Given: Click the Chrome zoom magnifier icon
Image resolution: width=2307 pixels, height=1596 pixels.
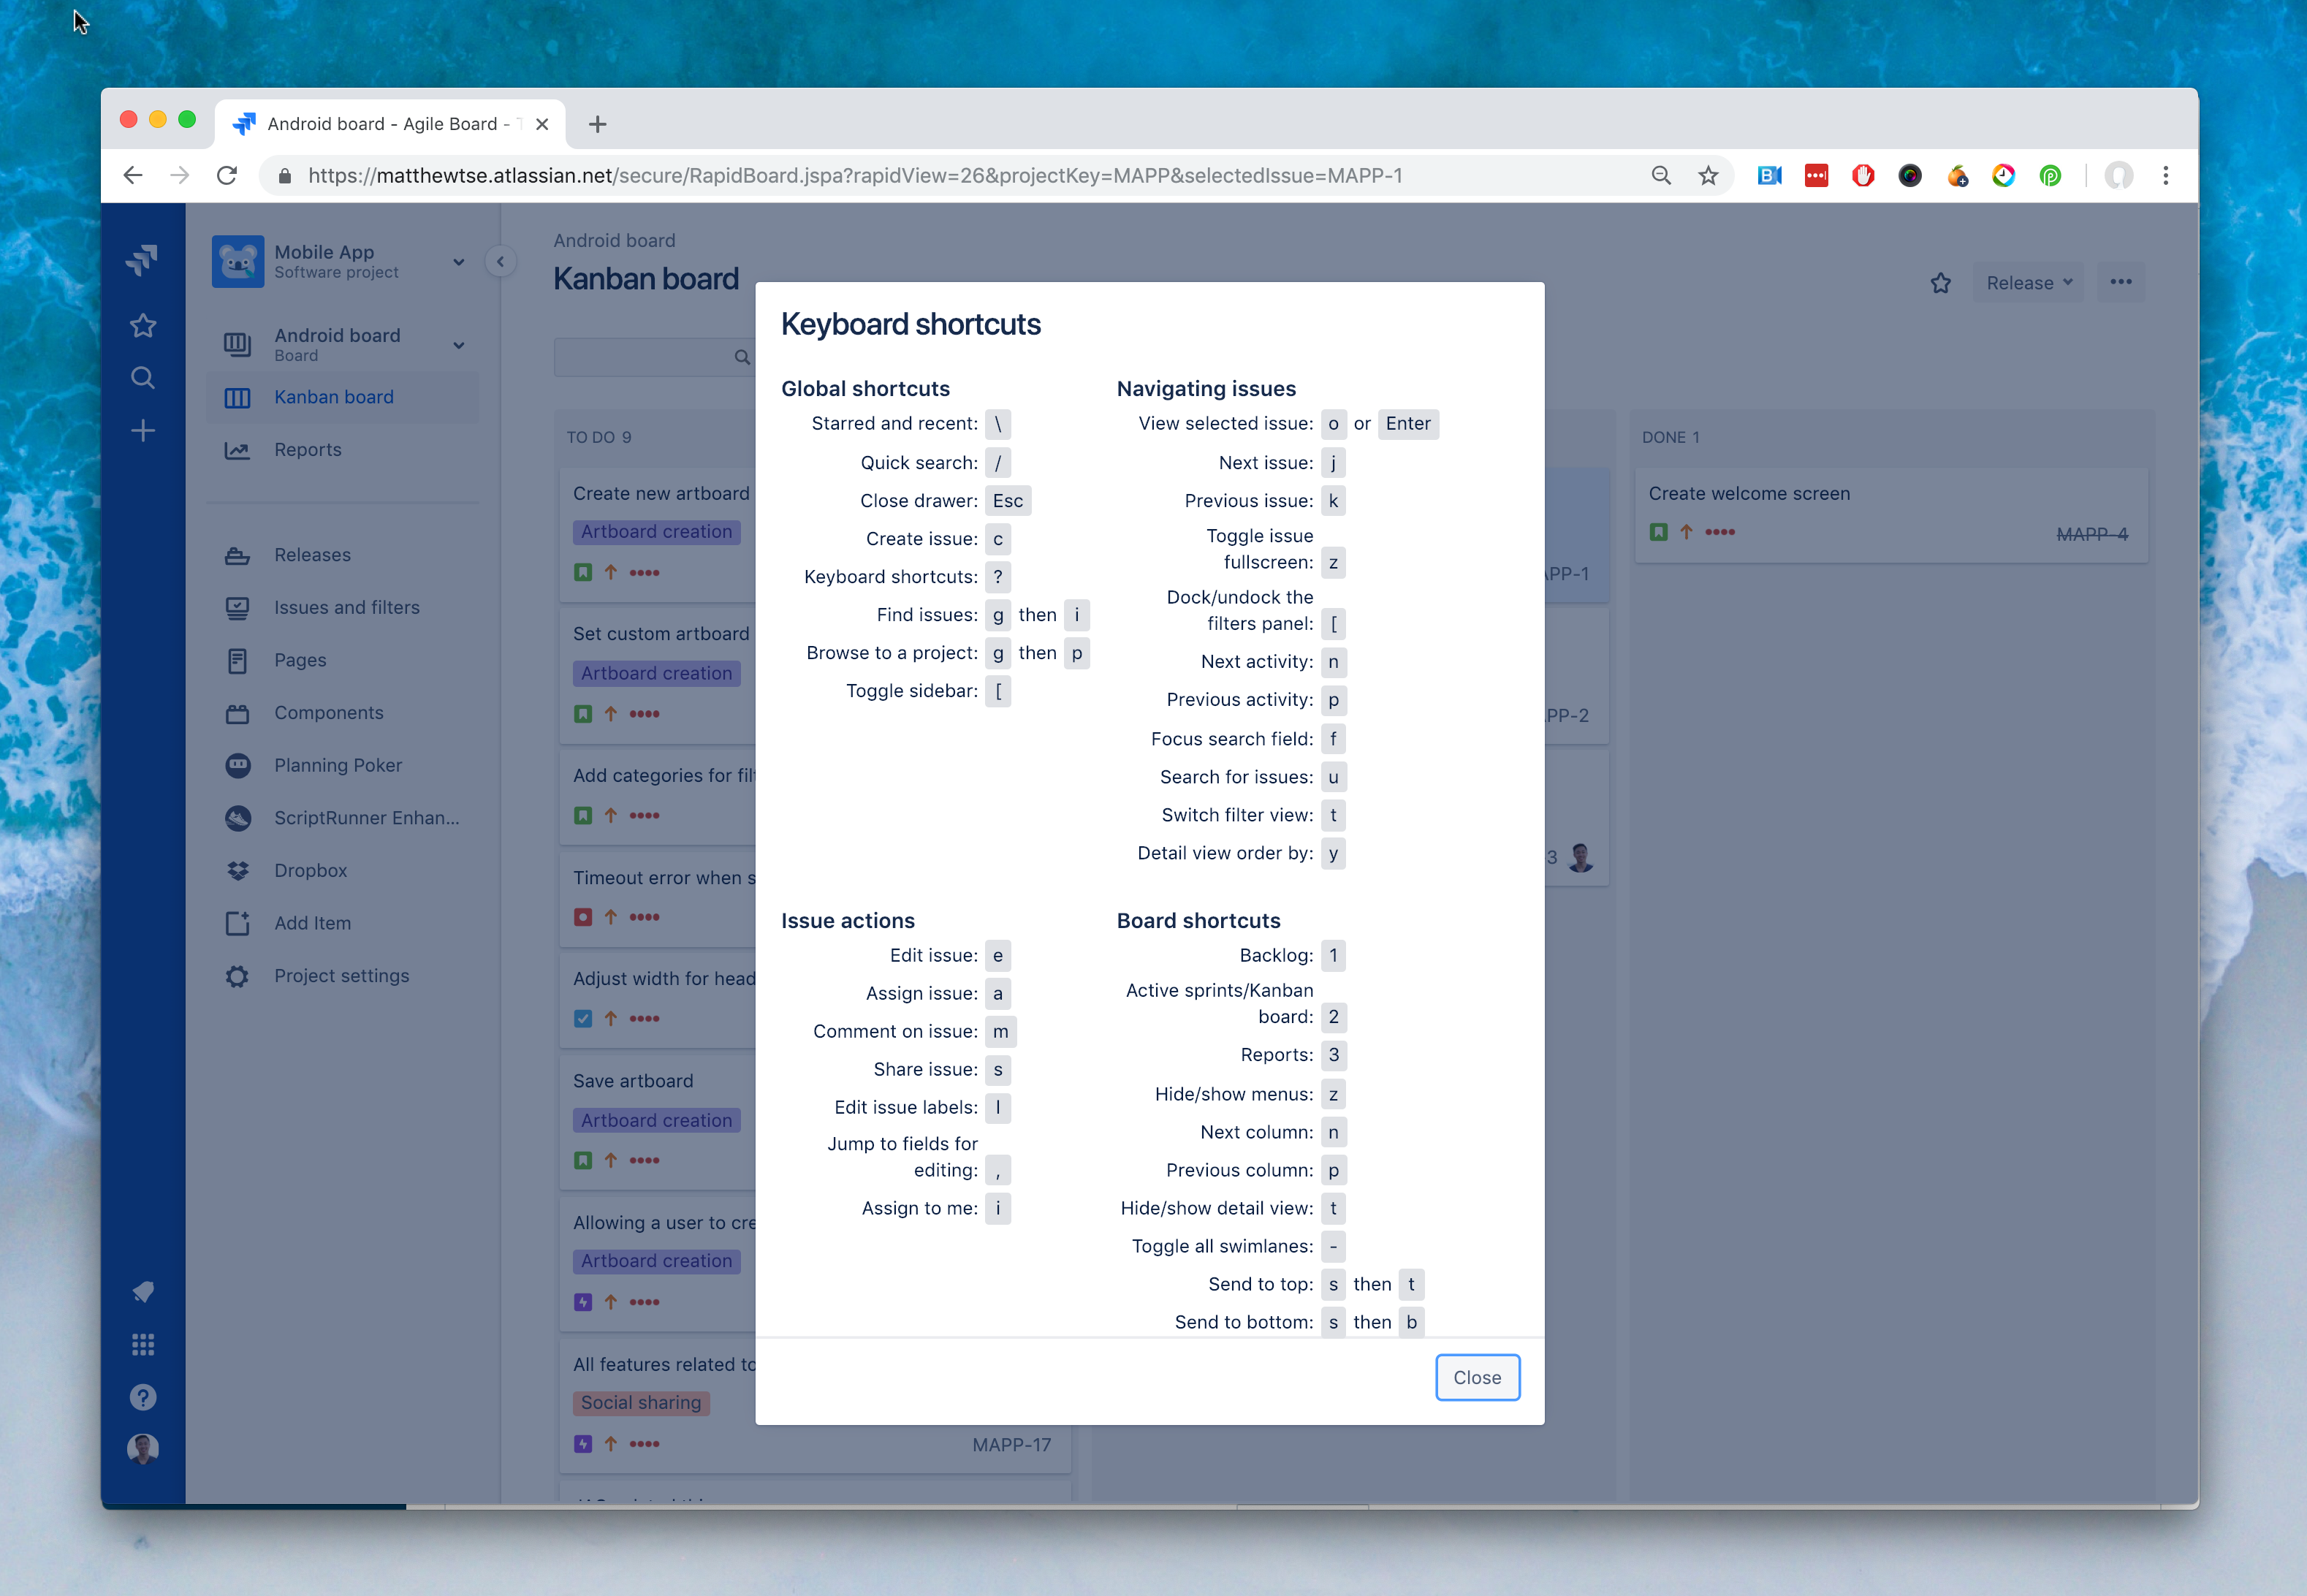Looking at the screenshot, I should tap(1661, 176).
